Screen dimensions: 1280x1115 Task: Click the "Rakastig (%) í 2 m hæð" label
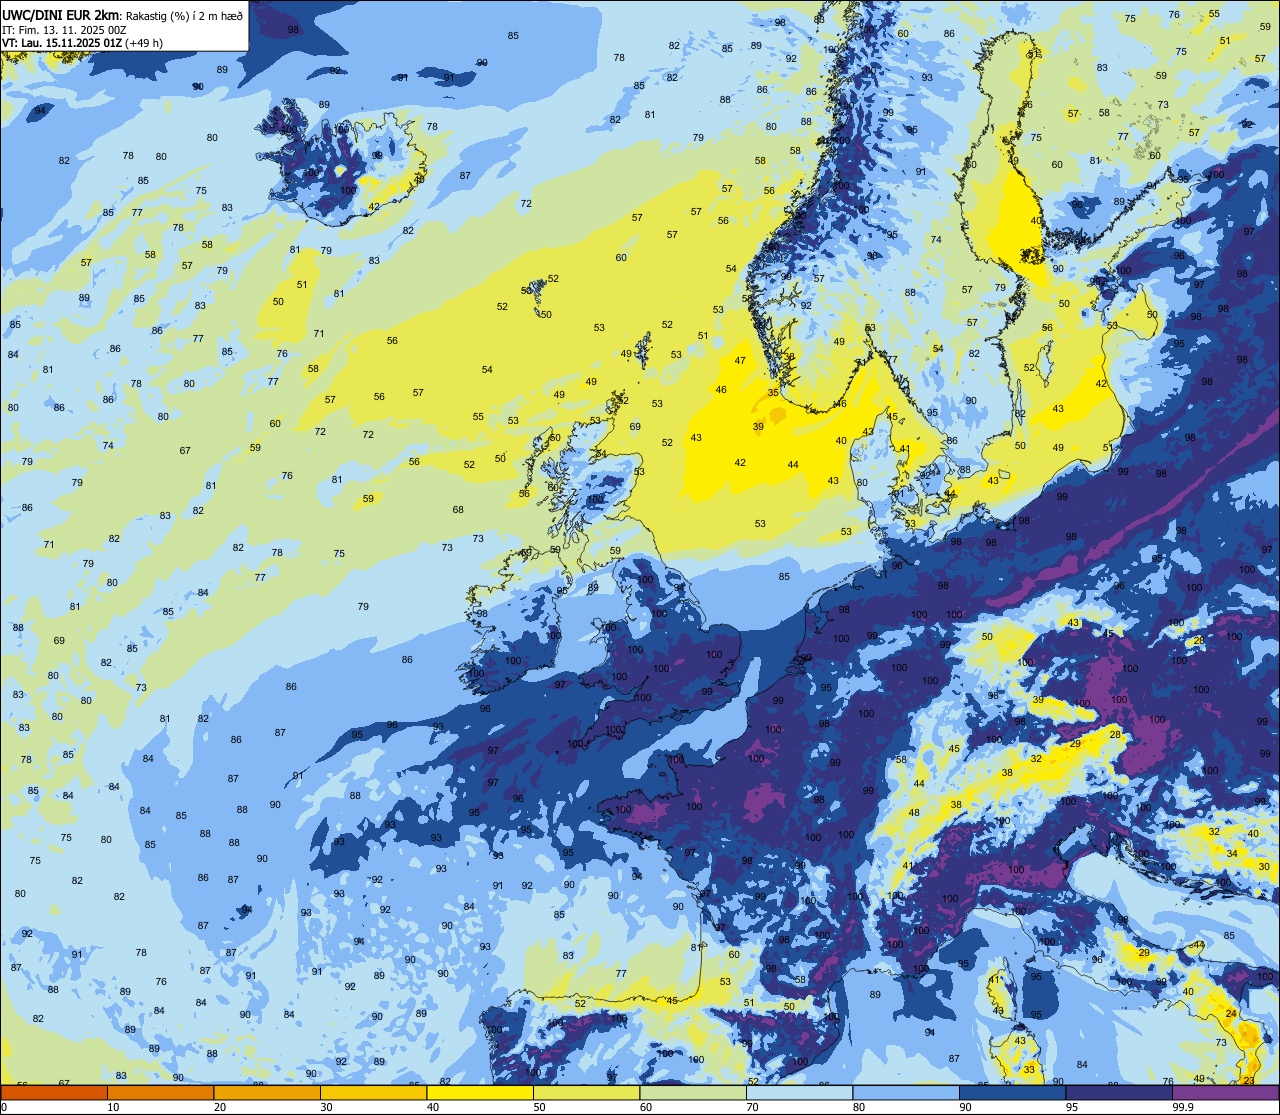point(183,15)
